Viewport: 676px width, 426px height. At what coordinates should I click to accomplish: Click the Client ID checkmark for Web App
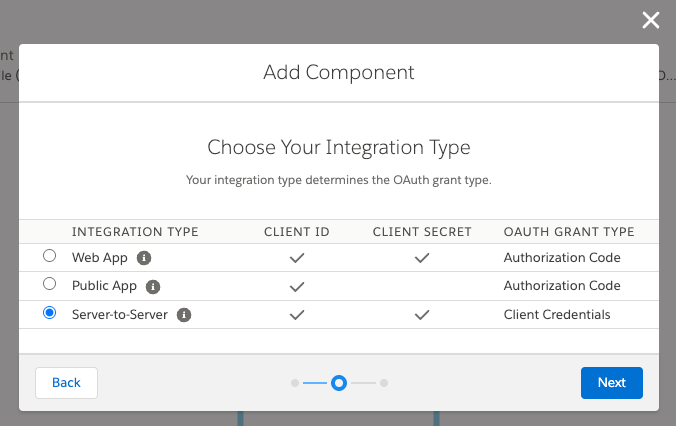tap(296, 258)
